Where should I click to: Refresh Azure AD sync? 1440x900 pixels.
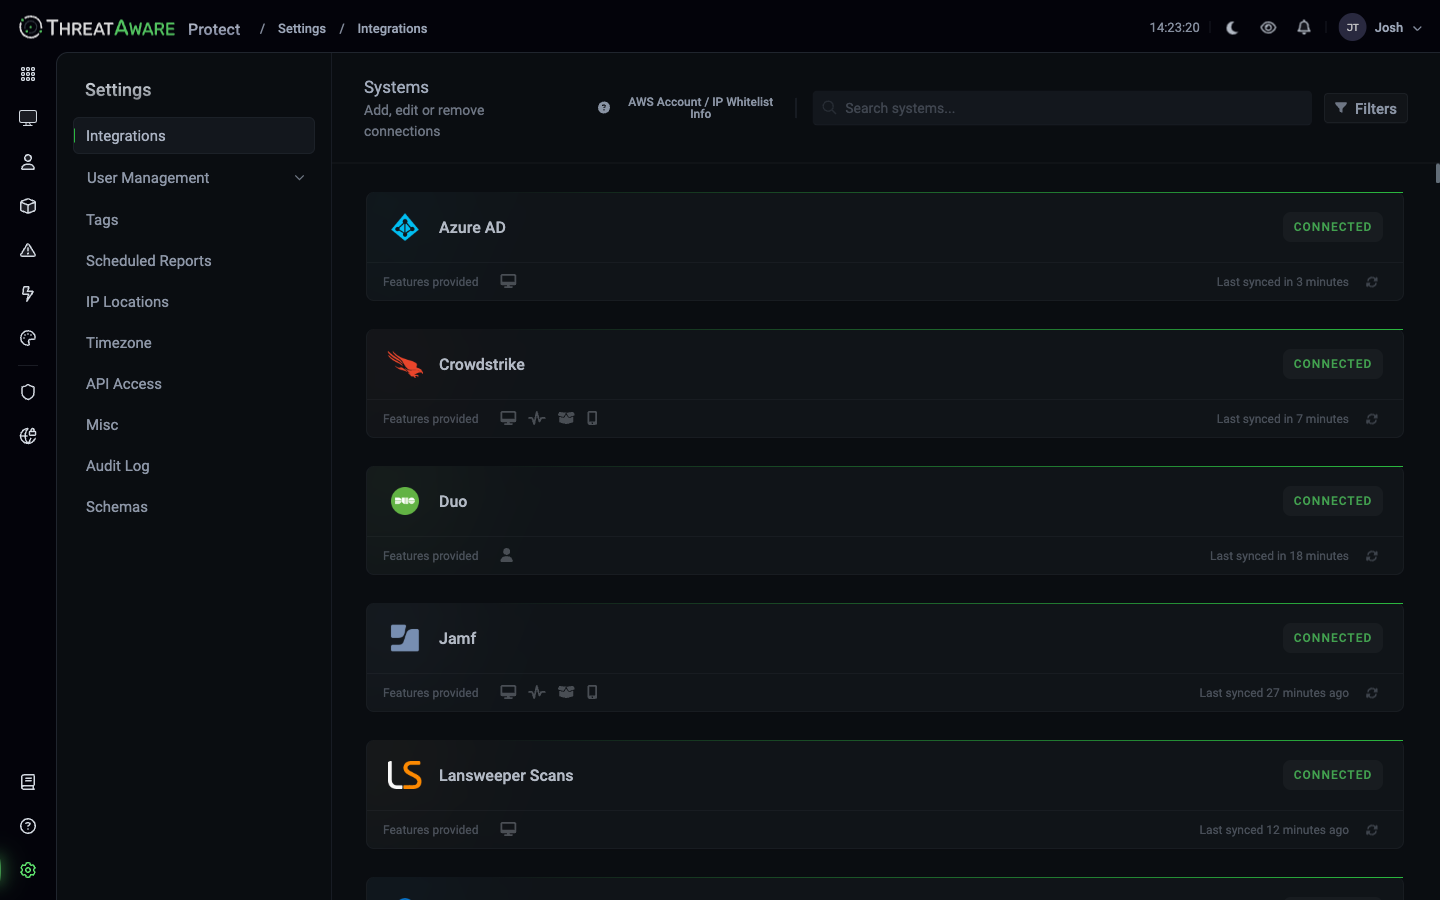click(x=1372, y=282)
